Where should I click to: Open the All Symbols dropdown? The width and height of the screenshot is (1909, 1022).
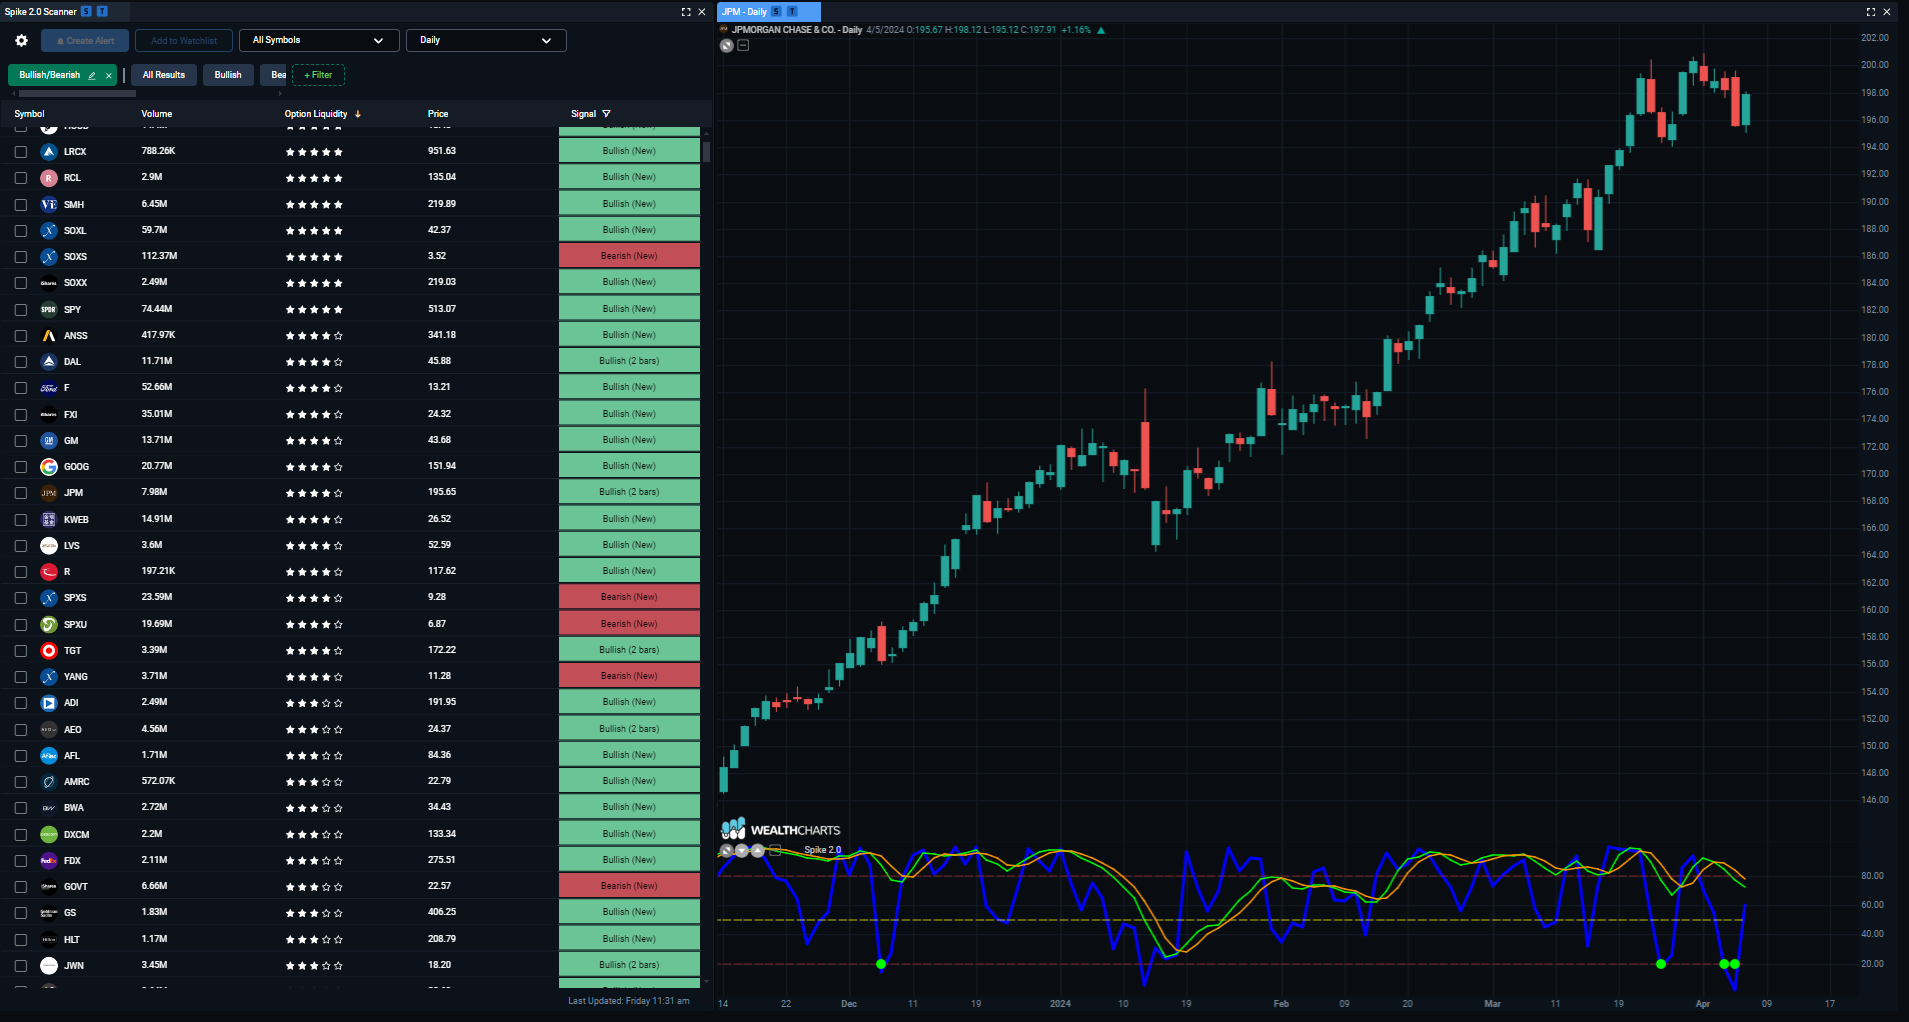click(x=319, y=40)
